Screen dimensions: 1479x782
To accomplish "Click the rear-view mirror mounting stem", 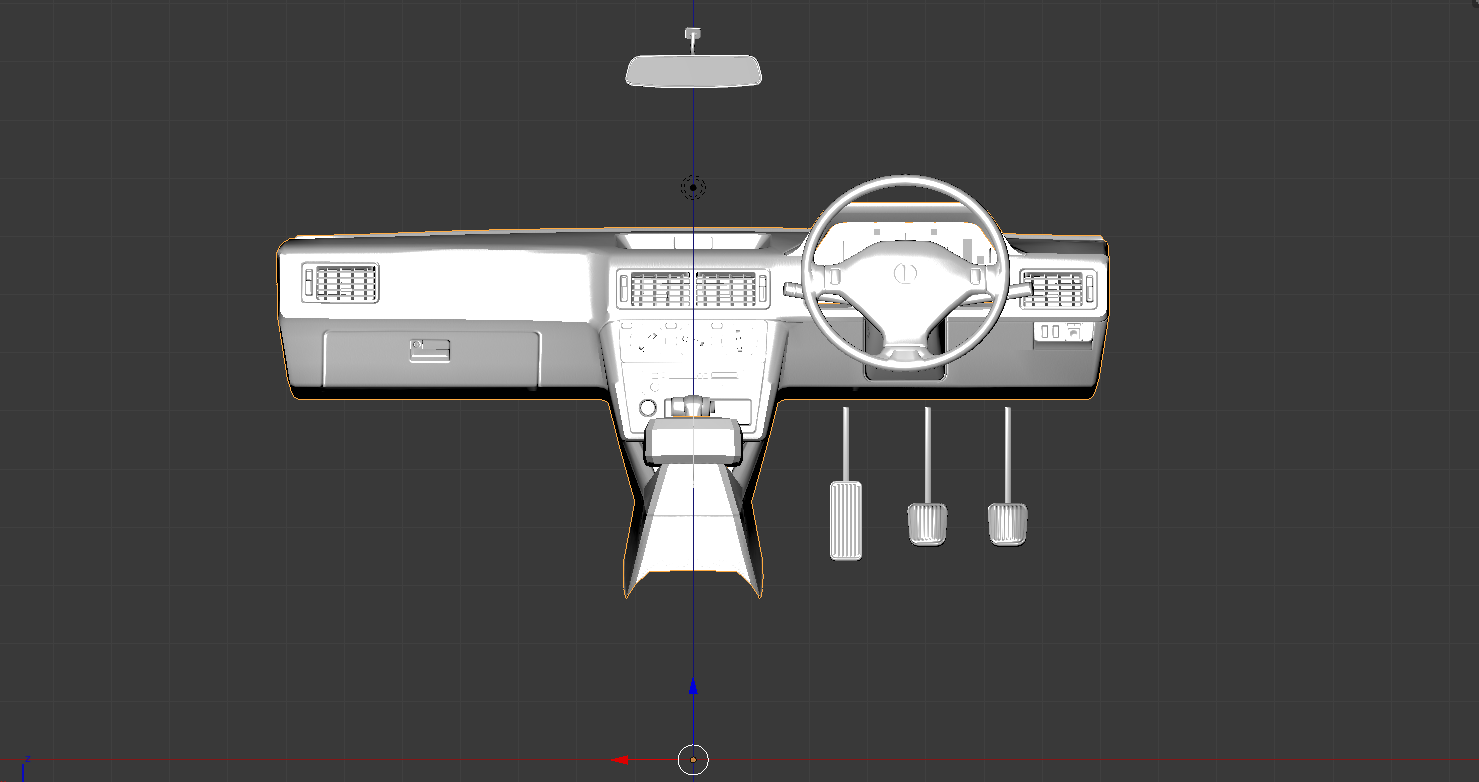I will pyautogui.click(x=692, y=41).
